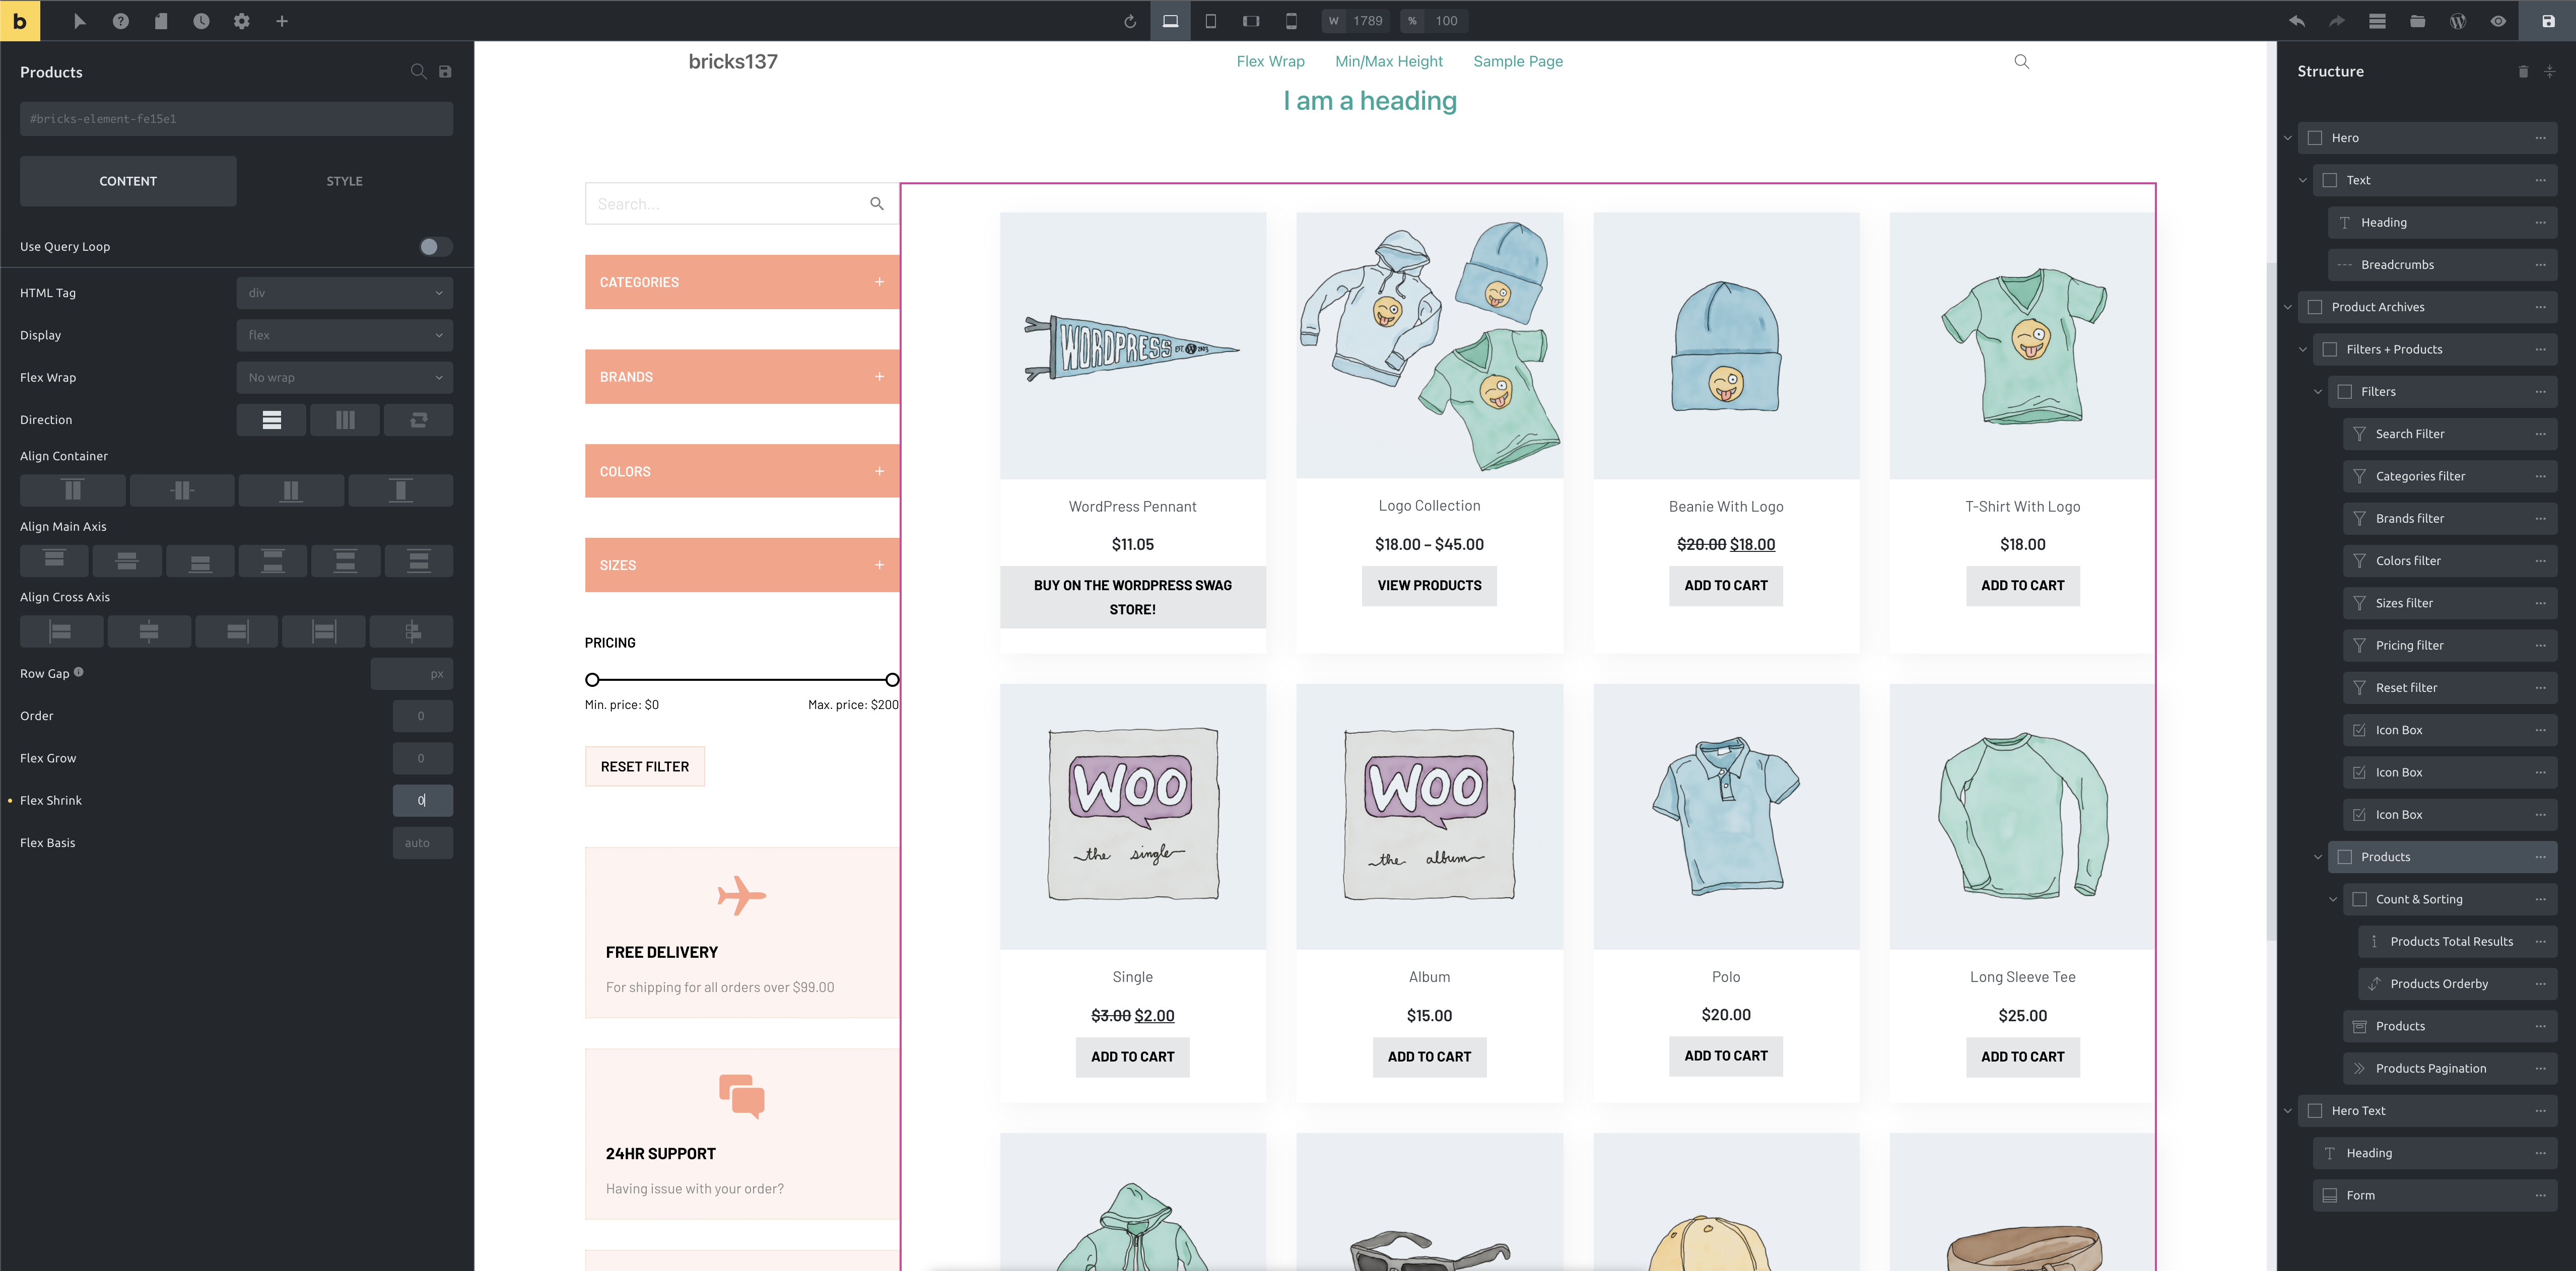Open Display dropdown showing flex
The image size is (2576, 1271).
pyautogui.click(x=345, y=335)
